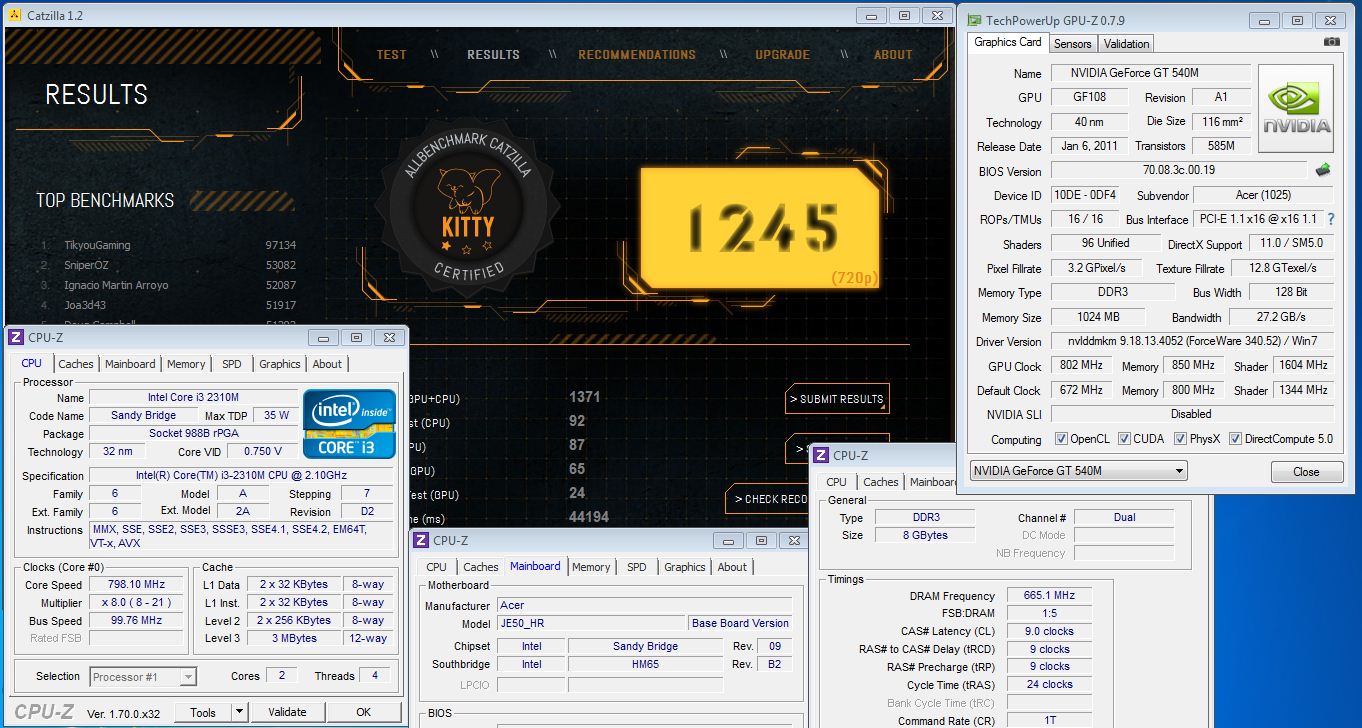1362x728 pixels.
Task: Click the Driver Version field in GPU-Z
Action: point(1192,342)
